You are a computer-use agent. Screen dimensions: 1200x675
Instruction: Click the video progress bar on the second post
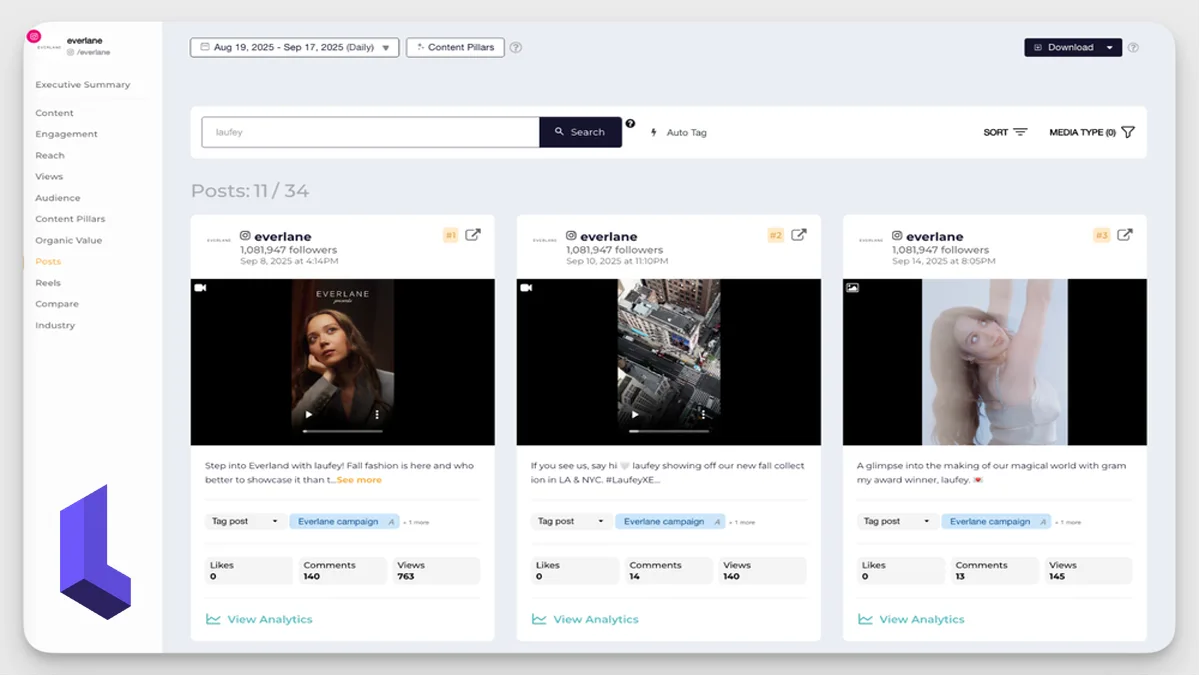tap(670, 433)
